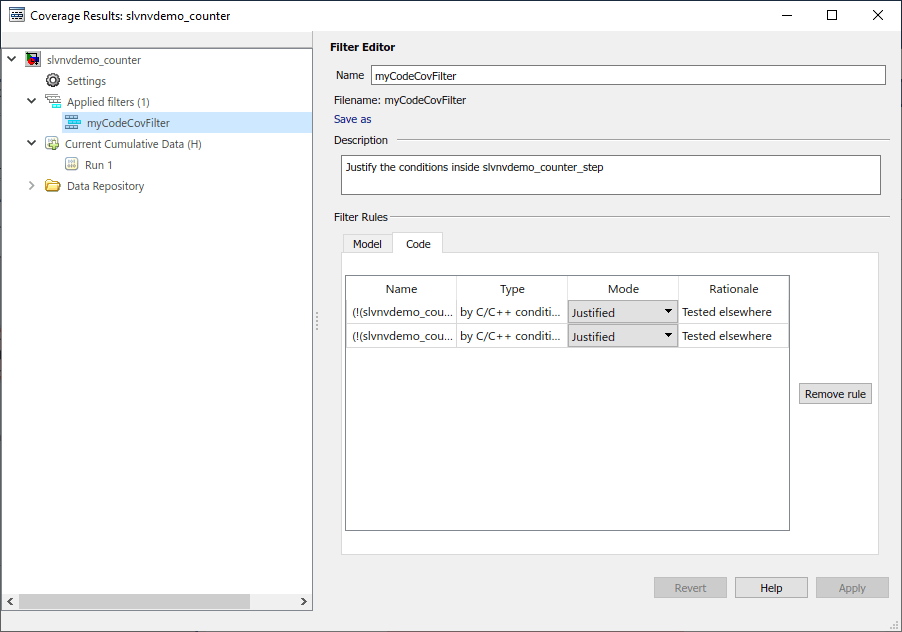Select the Run 1 data icon
Screen dimensions: 902x632
(x=72, y=165)
